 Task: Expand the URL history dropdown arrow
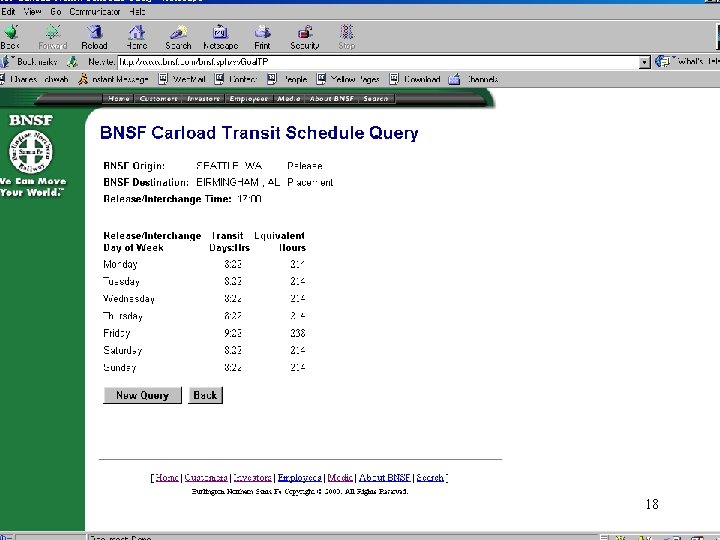(x=645, y=62)
